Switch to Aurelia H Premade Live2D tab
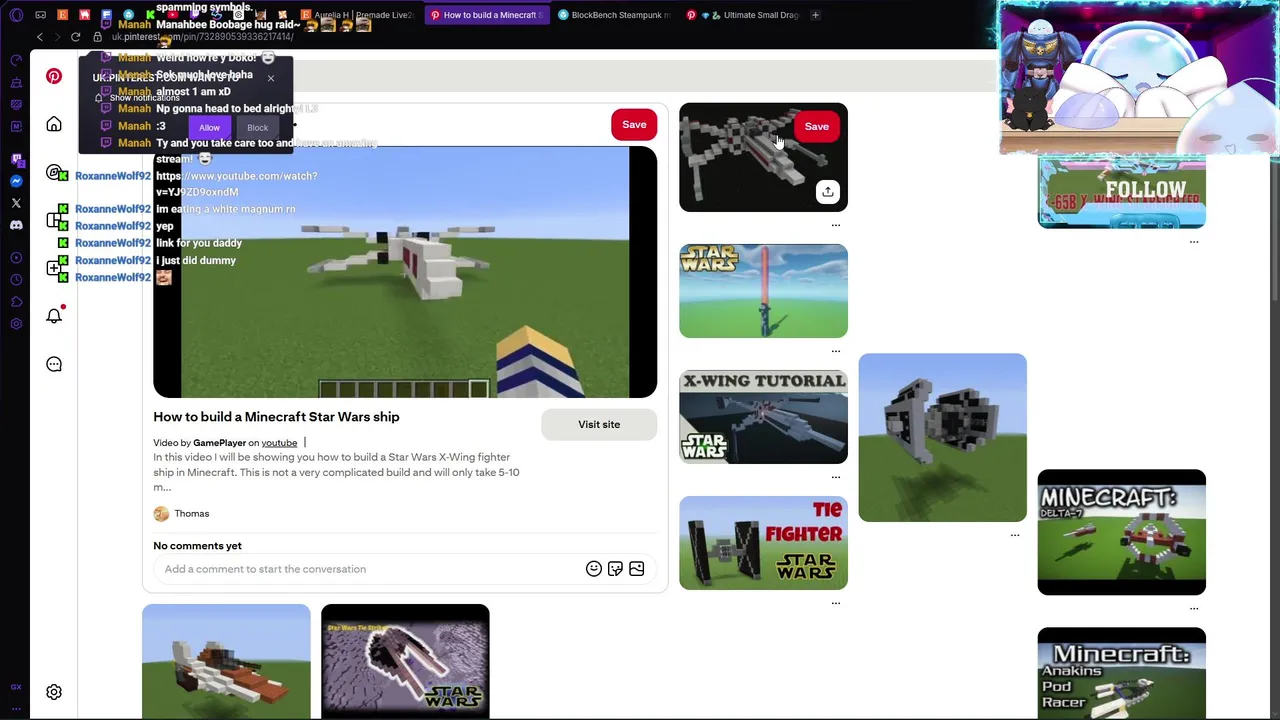 coord(357,15)
